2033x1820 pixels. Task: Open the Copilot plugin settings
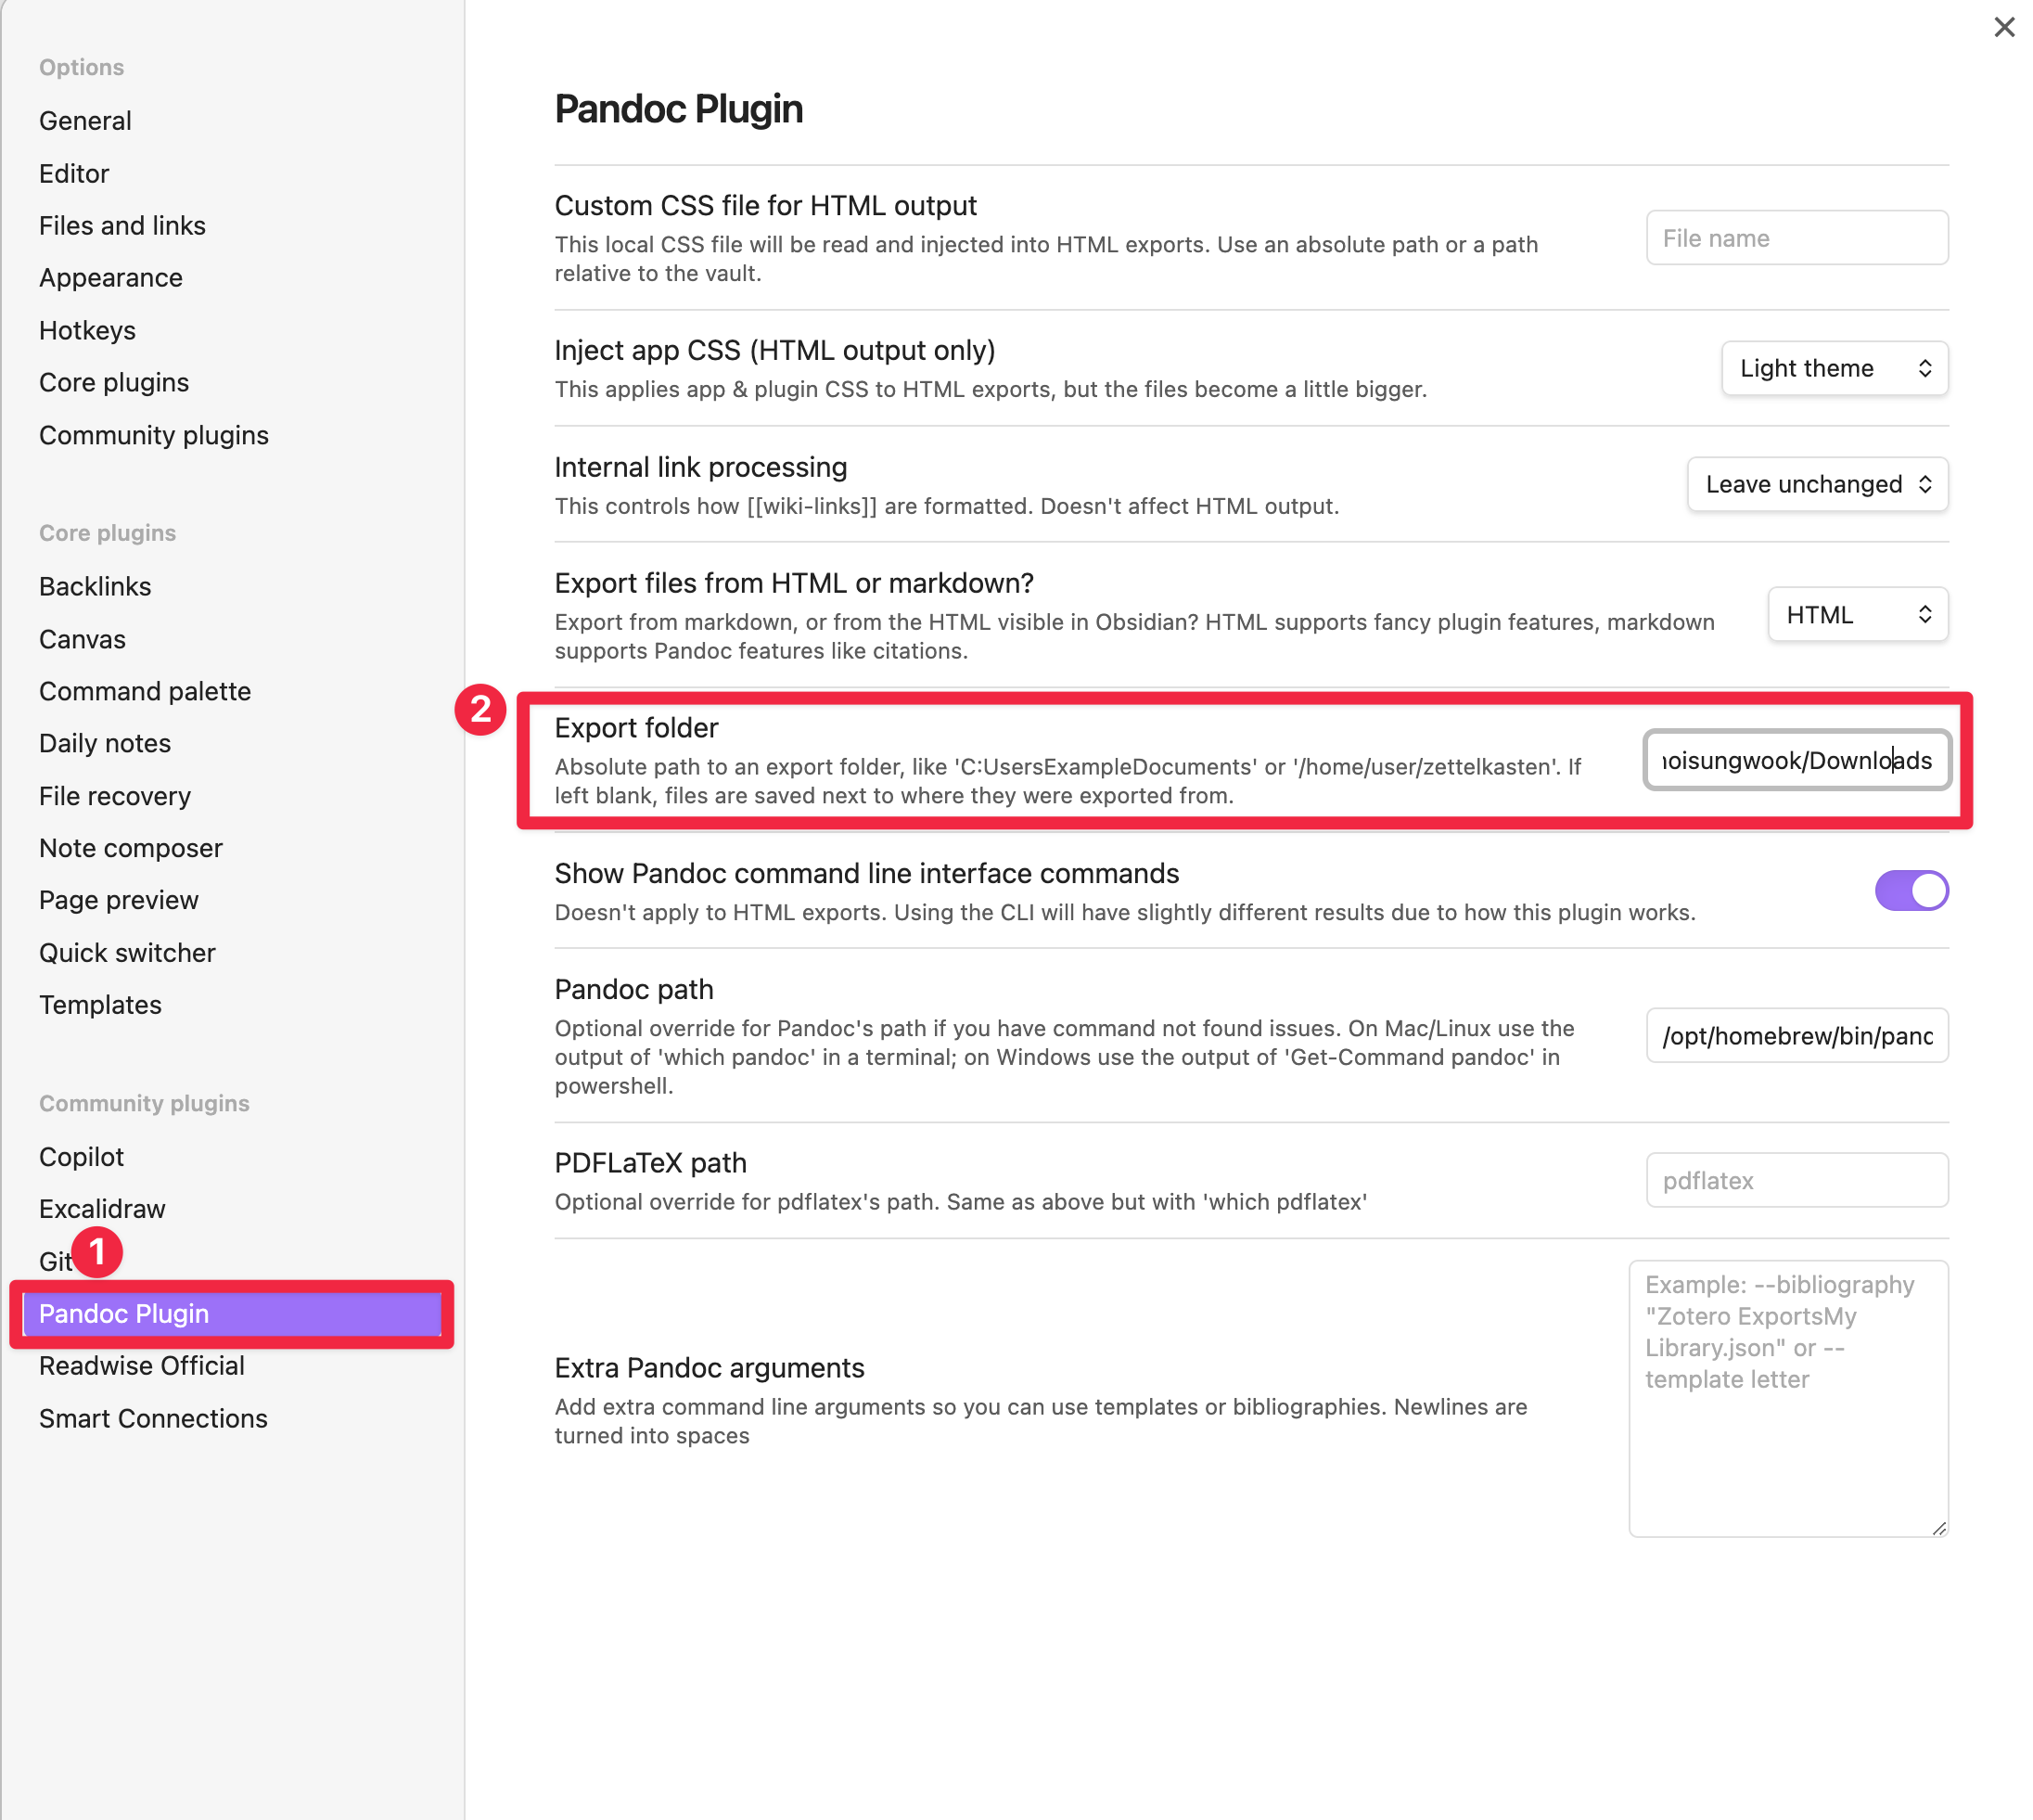pyautogui.click(x=81, y=1156)
